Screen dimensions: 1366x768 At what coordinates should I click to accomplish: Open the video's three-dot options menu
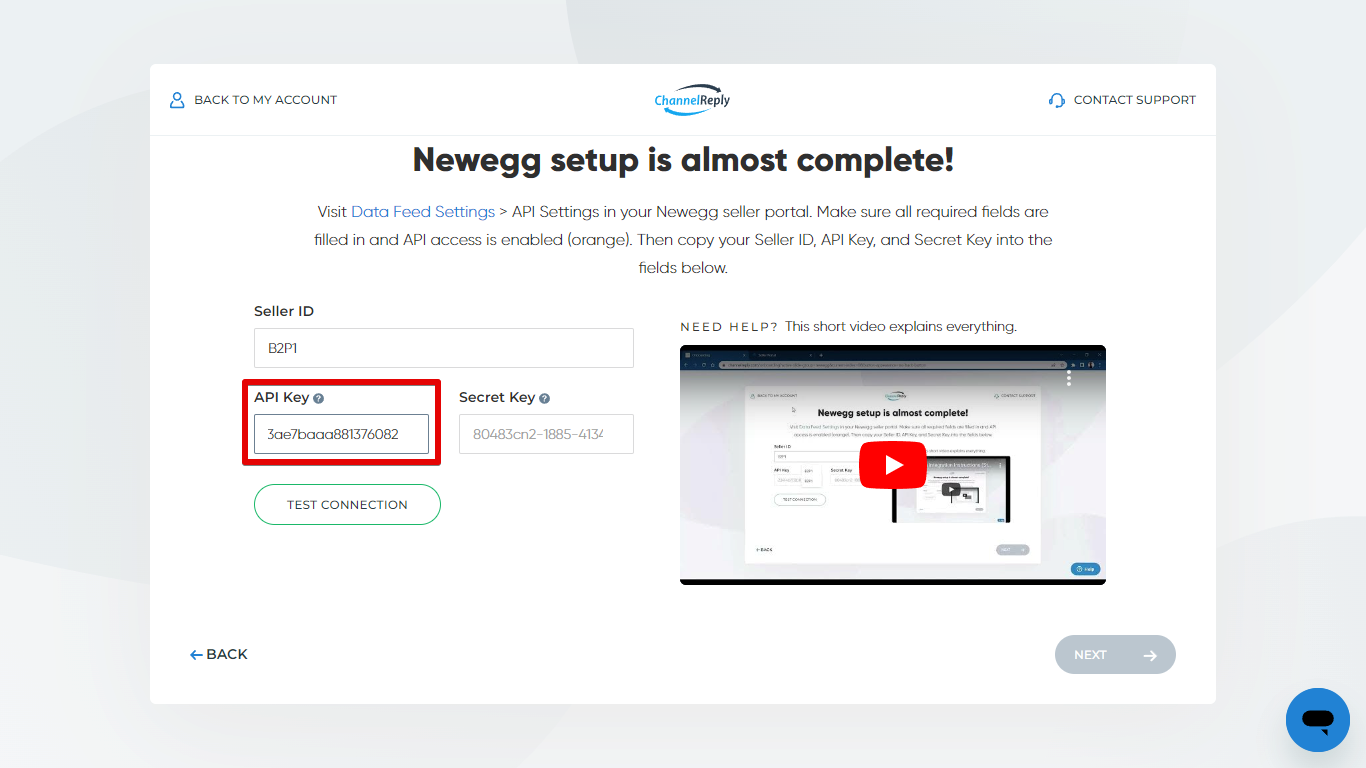coord(1069,377)
